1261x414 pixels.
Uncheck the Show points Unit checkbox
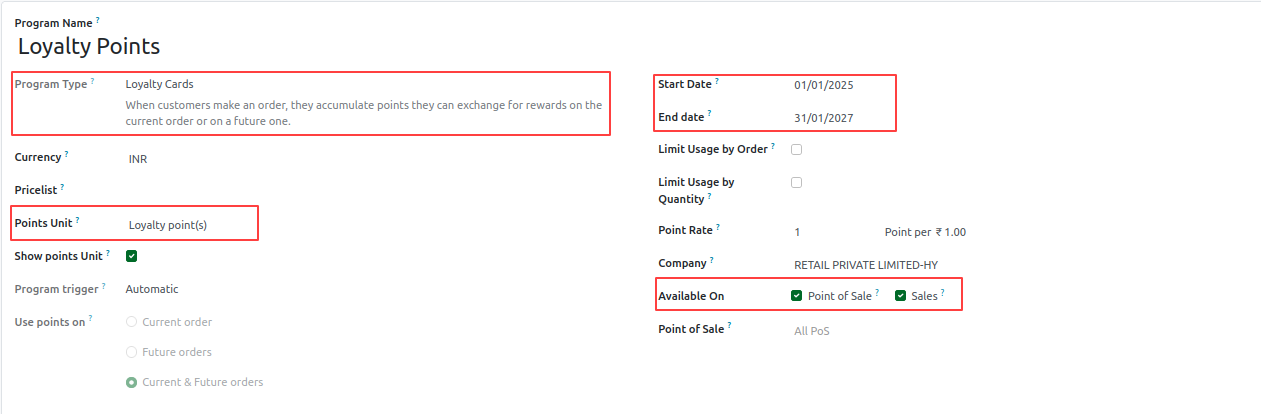pyautogui.click(x=131, y=256)
